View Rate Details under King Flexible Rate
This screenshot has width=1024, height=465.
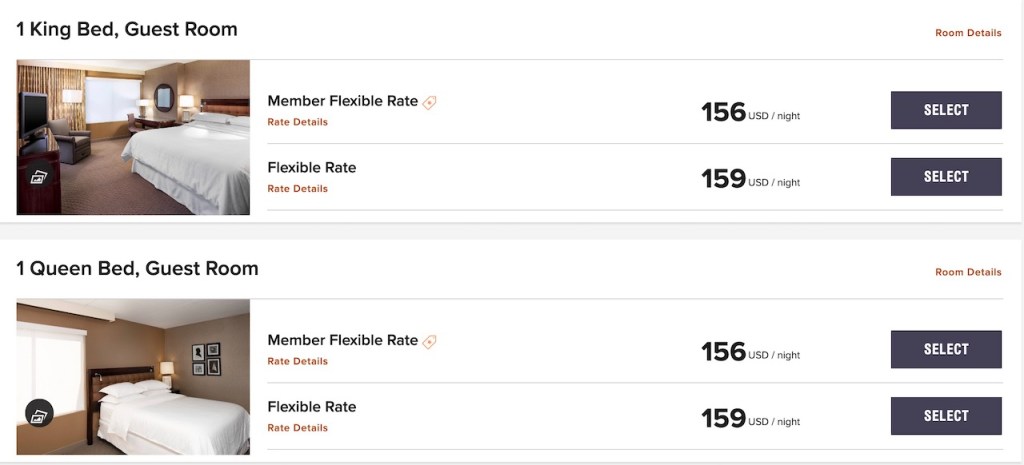coord(297,189)
